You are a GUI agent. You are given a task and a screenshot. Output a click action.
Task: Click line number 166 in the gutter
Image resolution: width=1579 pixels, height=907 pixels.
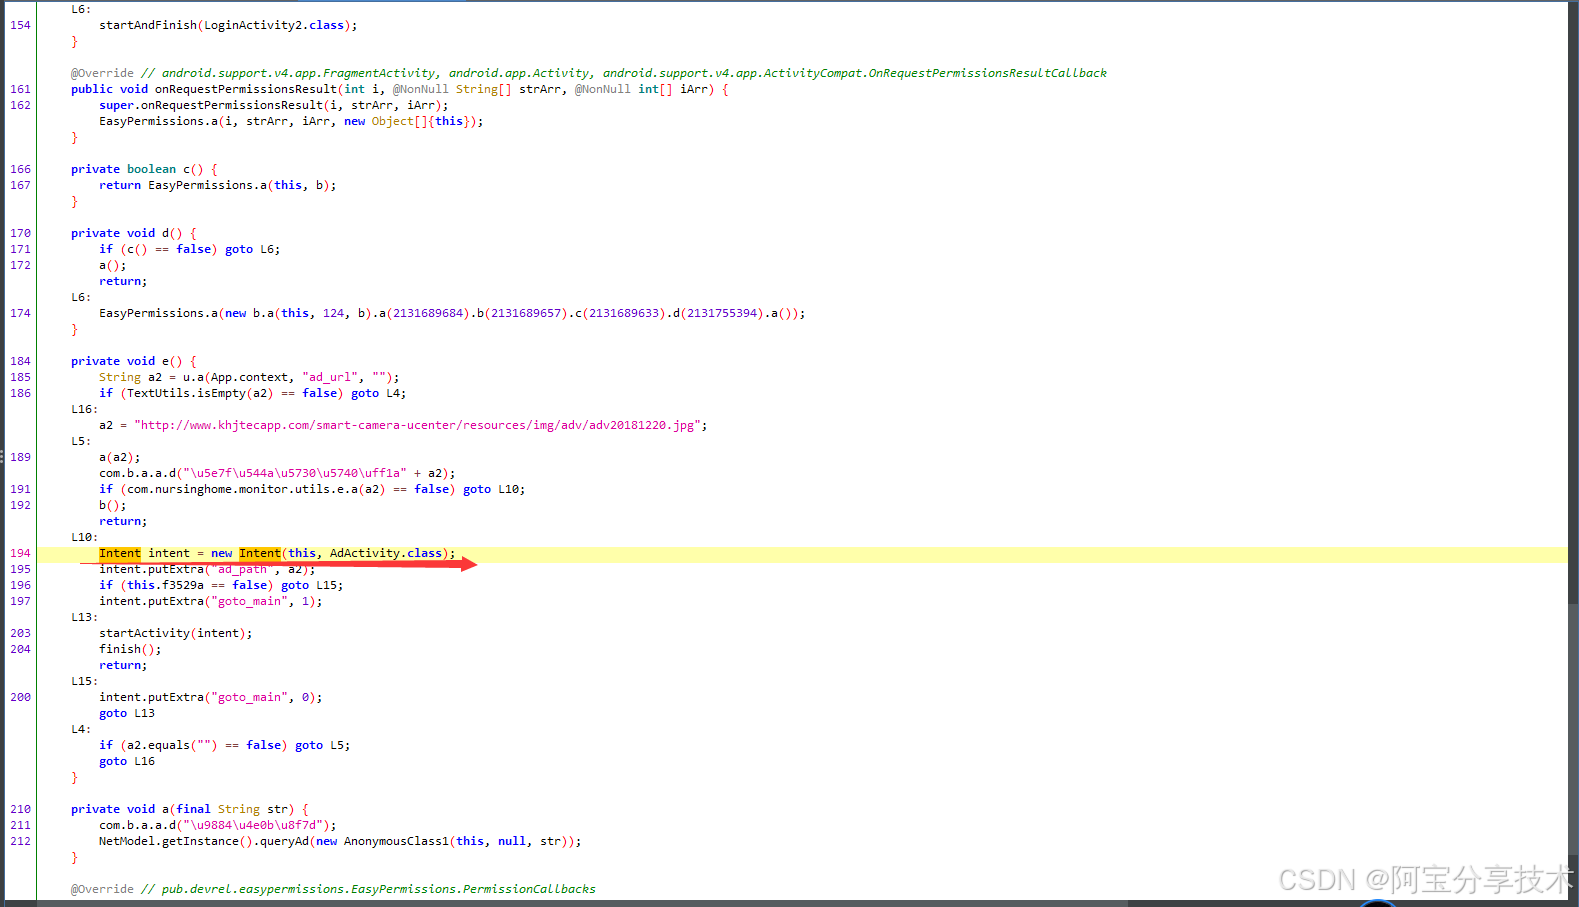pos(20,169)
